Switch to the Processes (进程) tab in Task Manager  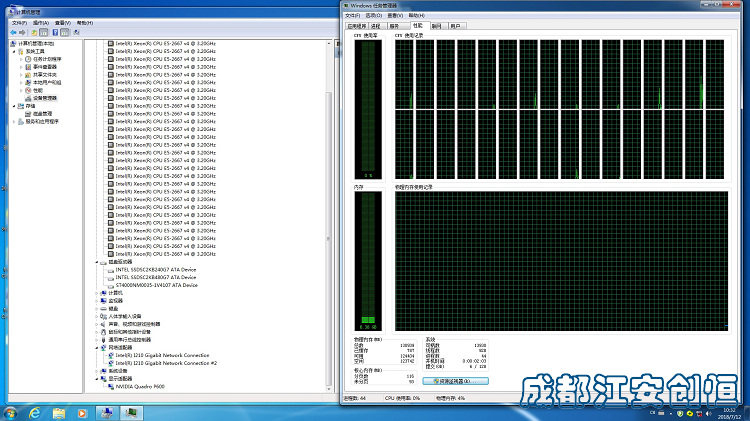point(376,26)
